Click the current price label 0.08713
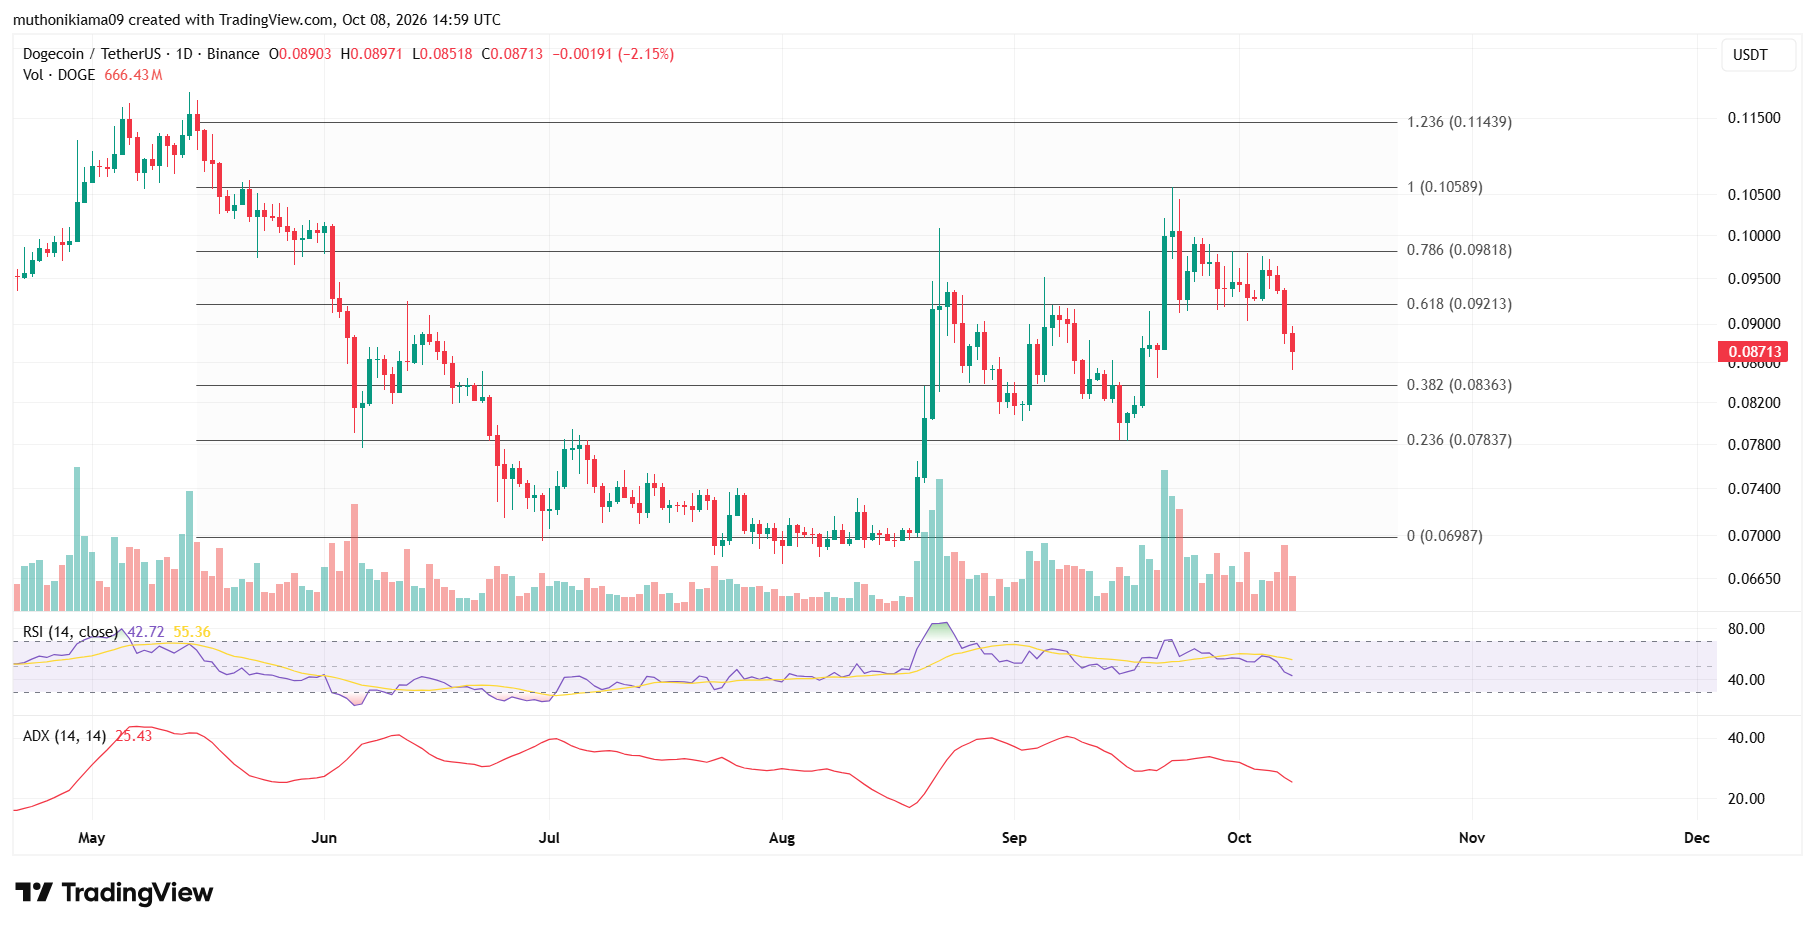Image resolution: width=1815 pixels, height=930 pixels. pos(1754,352)
